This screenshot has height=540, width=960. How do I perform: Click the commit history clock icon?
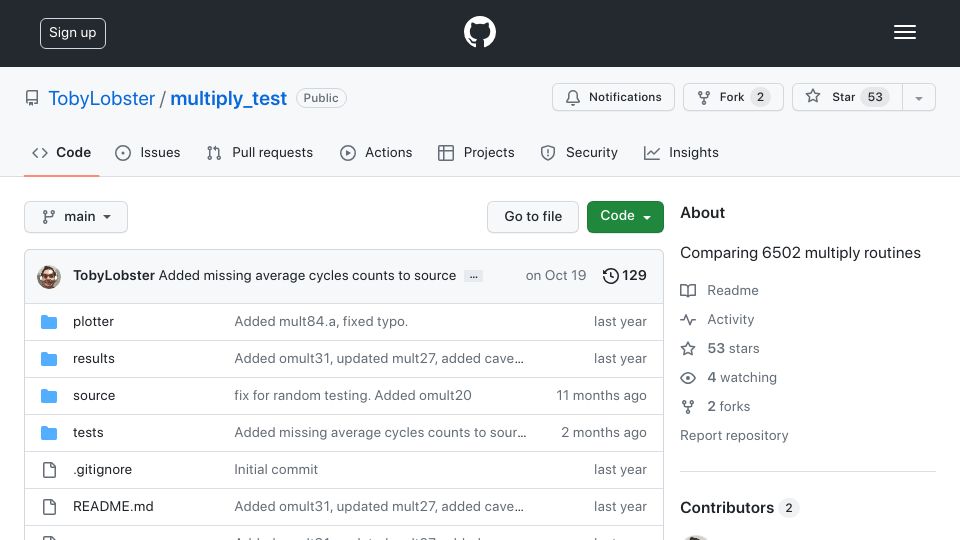(x=610, y=276)
